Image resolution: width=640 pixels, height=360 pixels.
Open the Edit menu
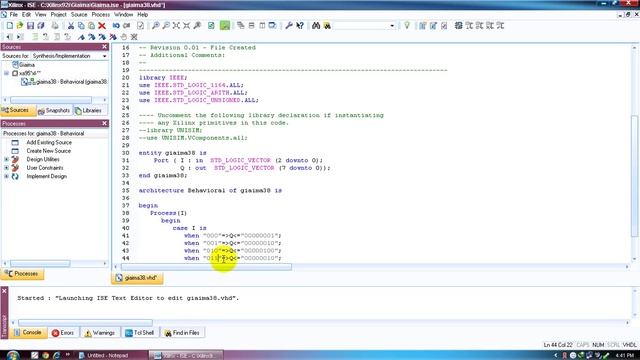(26, 14)
